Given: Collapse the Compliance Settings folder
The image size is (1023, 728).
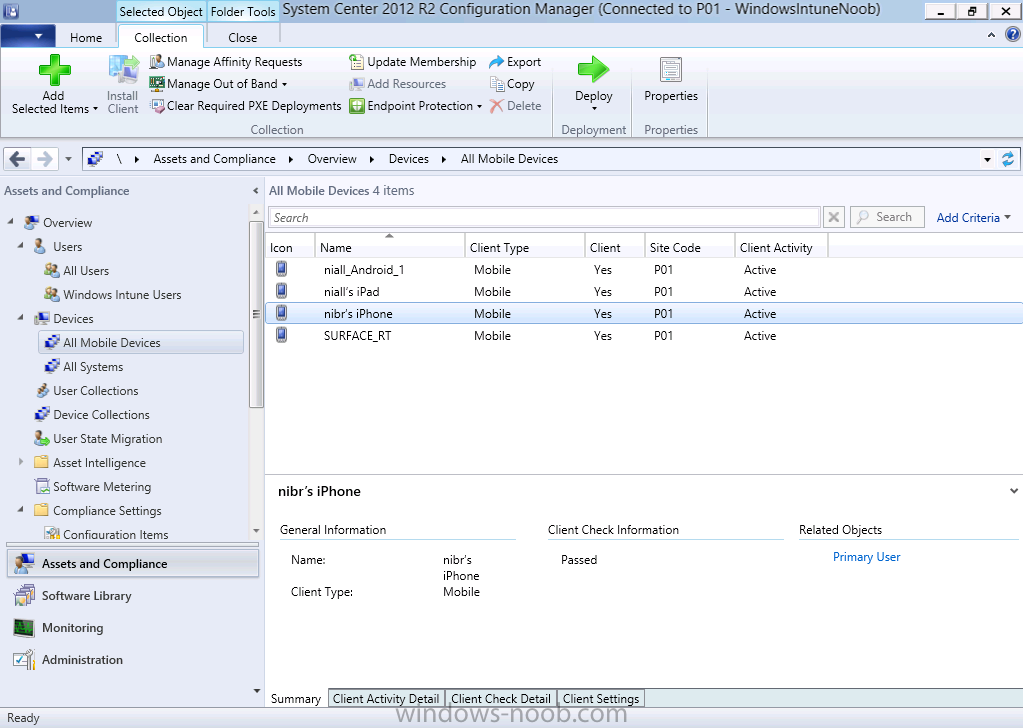Looking at the screenshot, I should coord(21,509).
